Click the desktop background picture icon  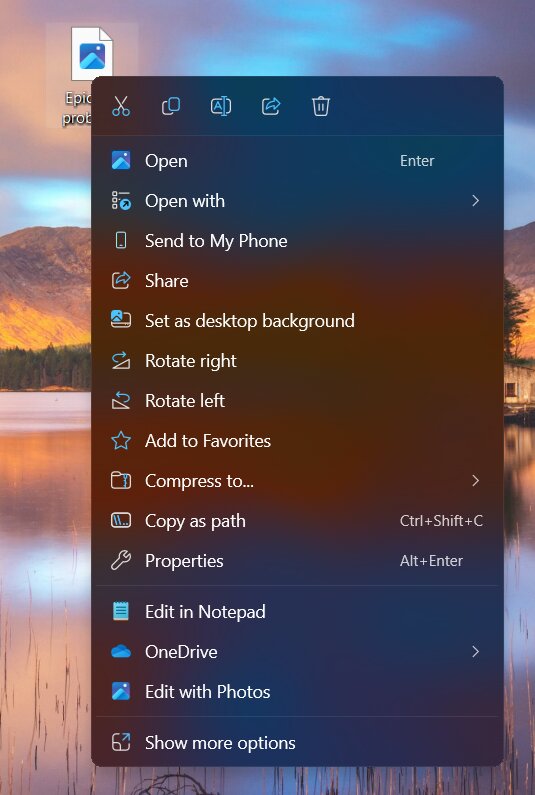pyautogui.click(x=121, y=320)
